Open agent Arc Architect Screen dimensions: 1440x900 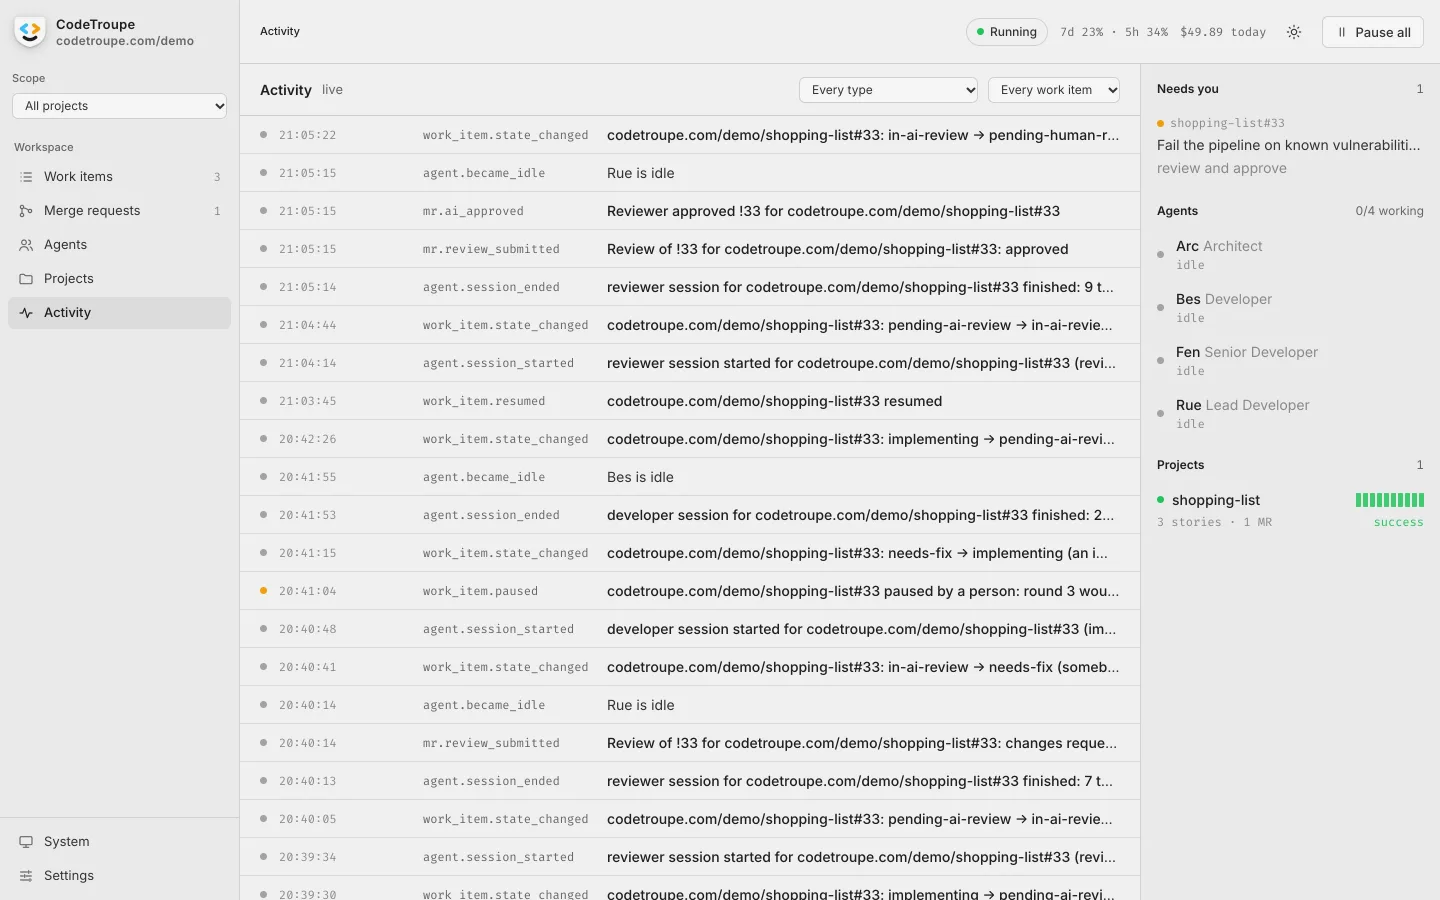[x=1290, y=255]
